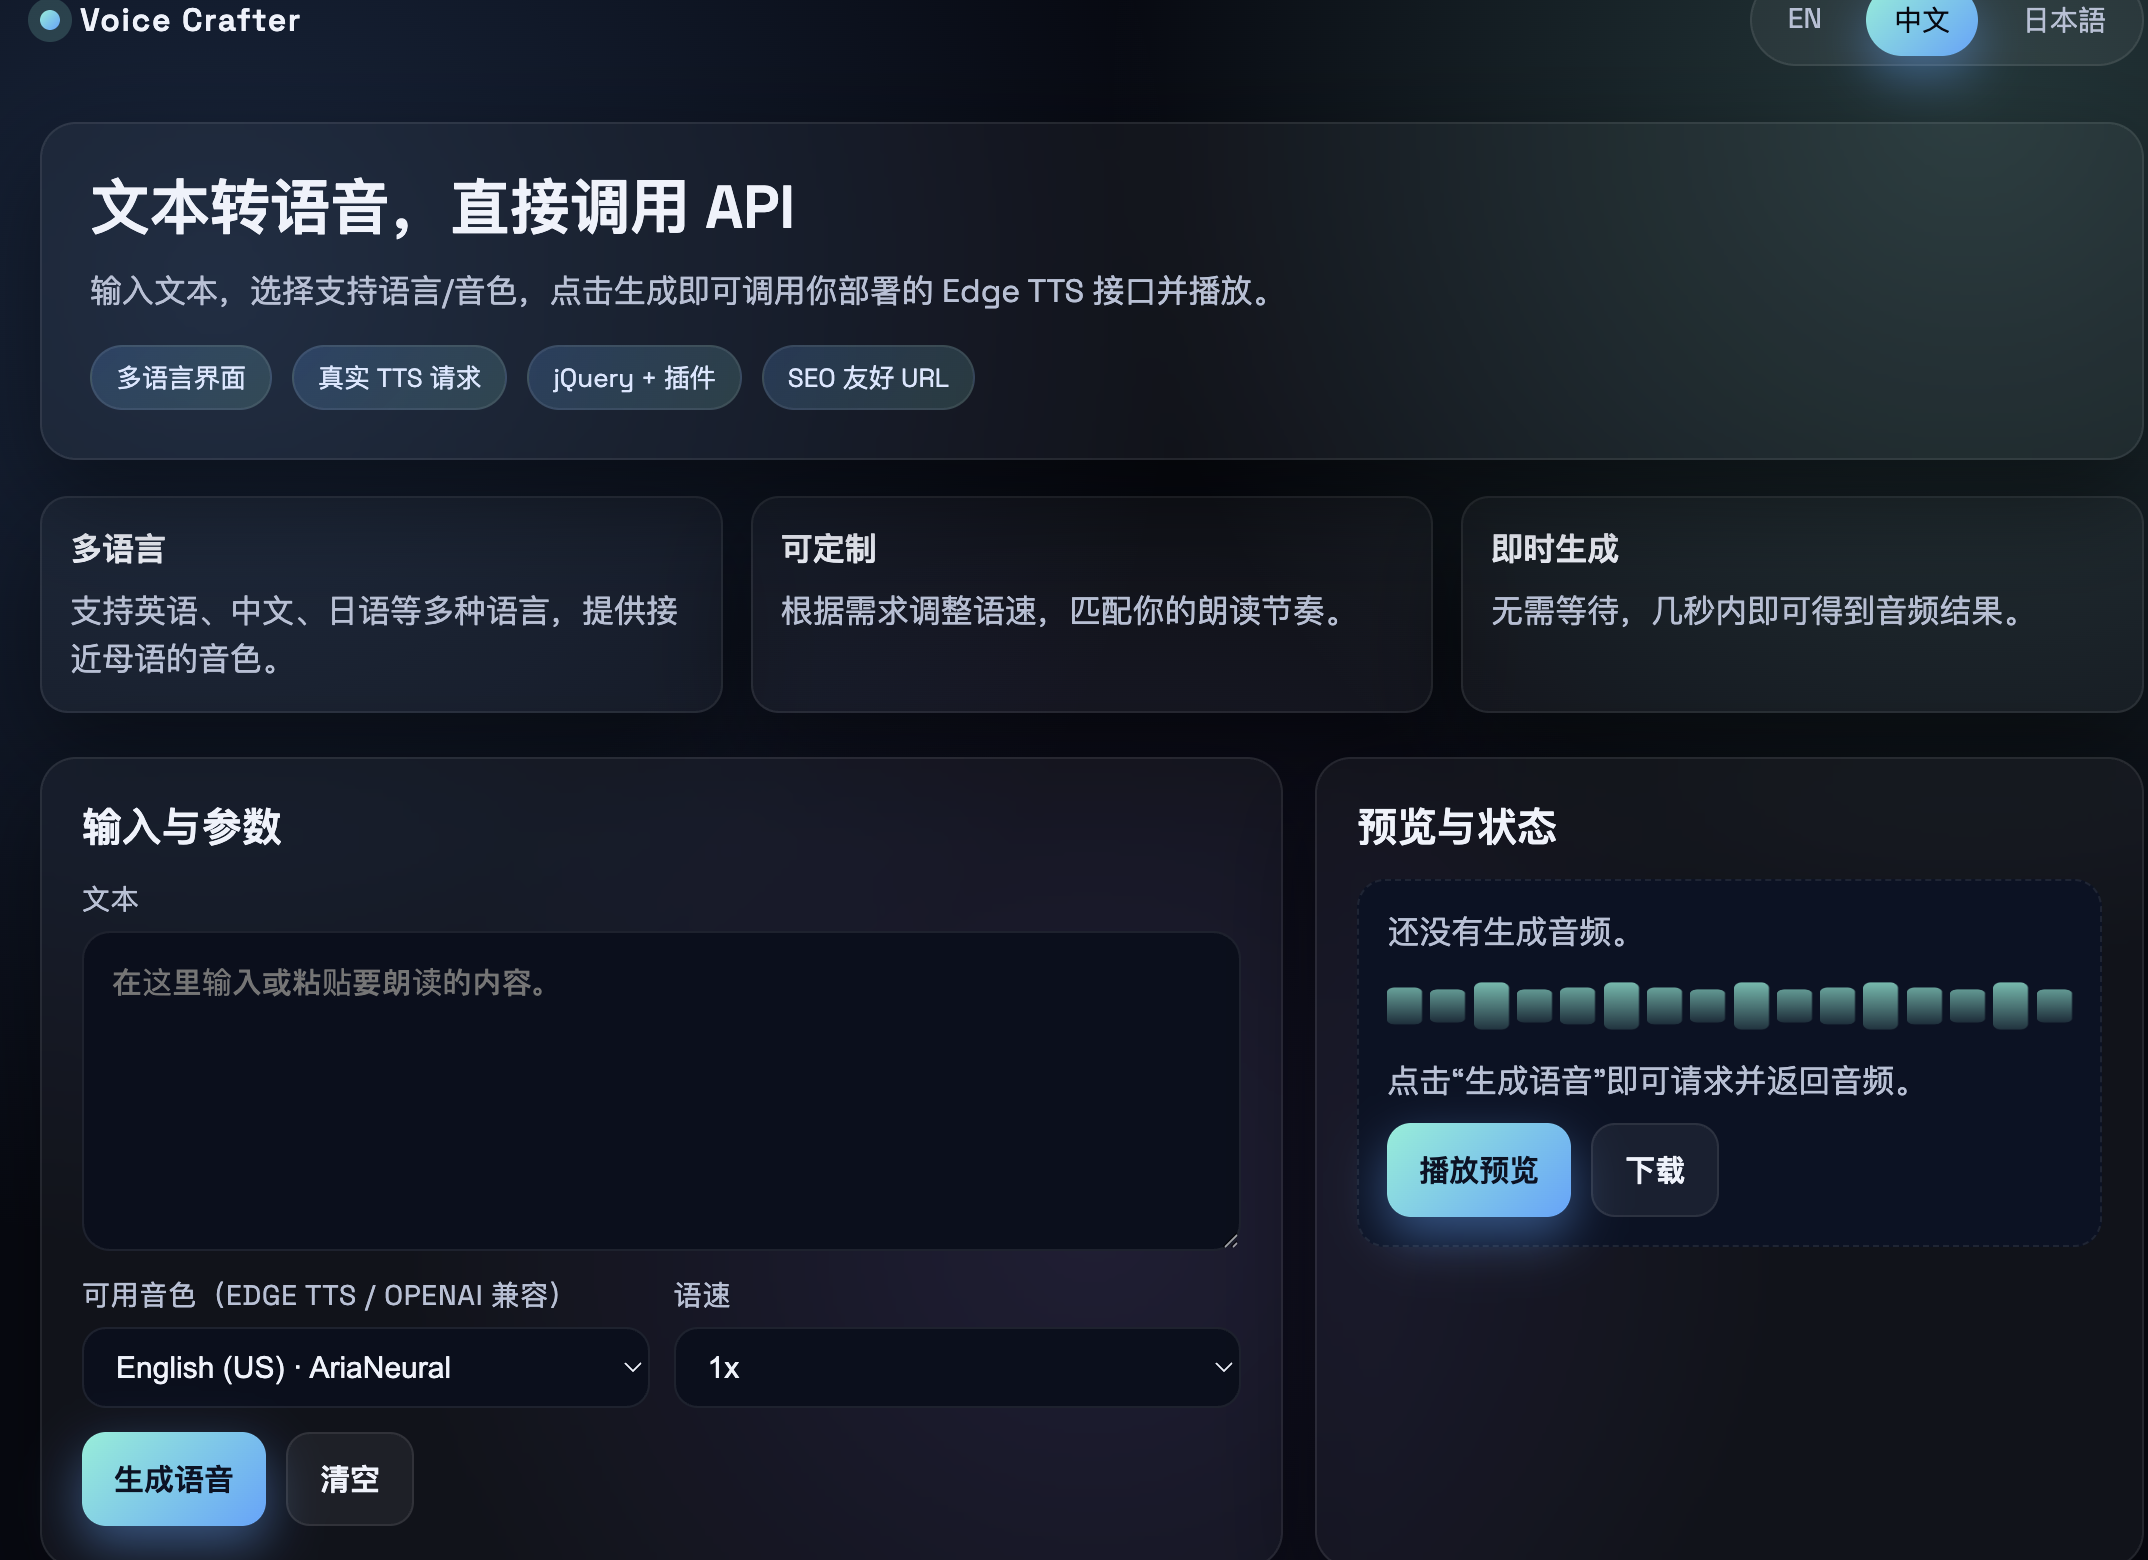Click the 清空 button to clear text

point(349,1478)
